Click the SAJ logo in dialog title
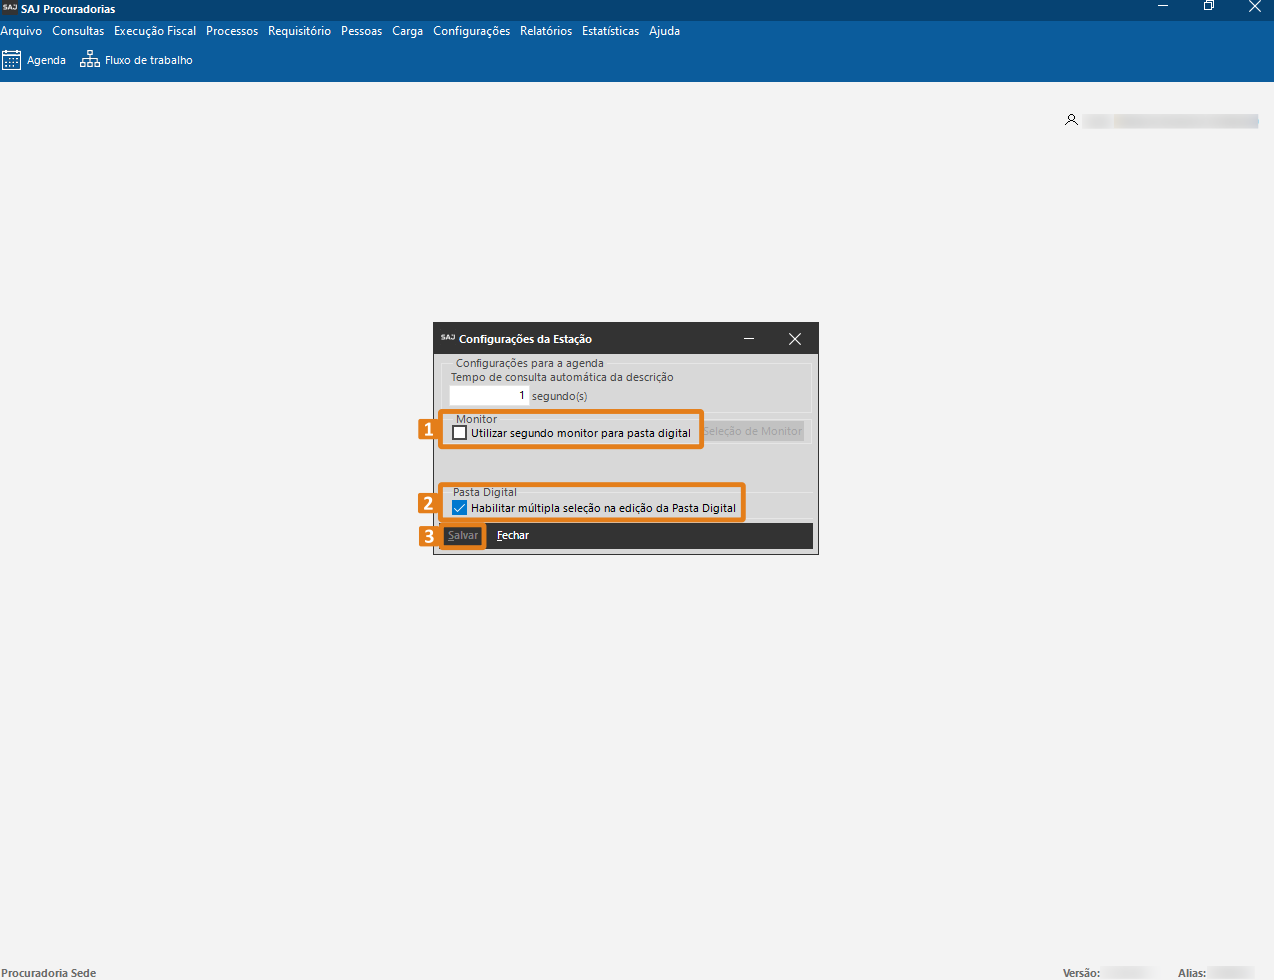 pyautogui.click(x=447, y=338)
